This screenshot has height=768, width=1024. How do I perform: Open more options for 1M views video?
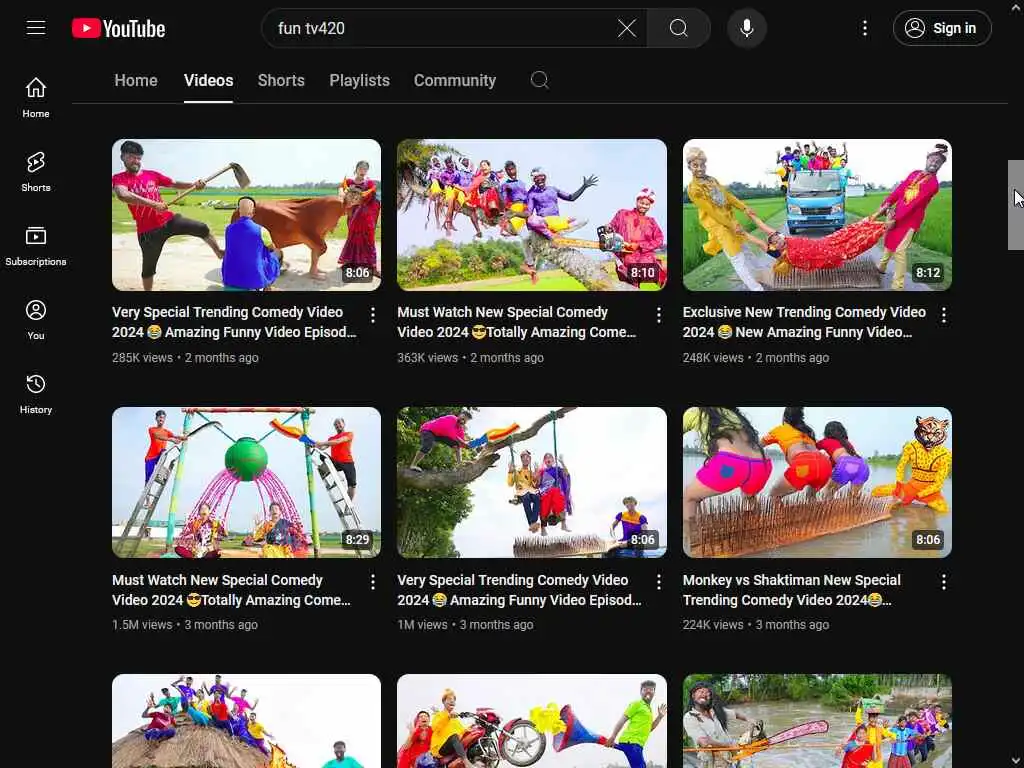(658, 582)
